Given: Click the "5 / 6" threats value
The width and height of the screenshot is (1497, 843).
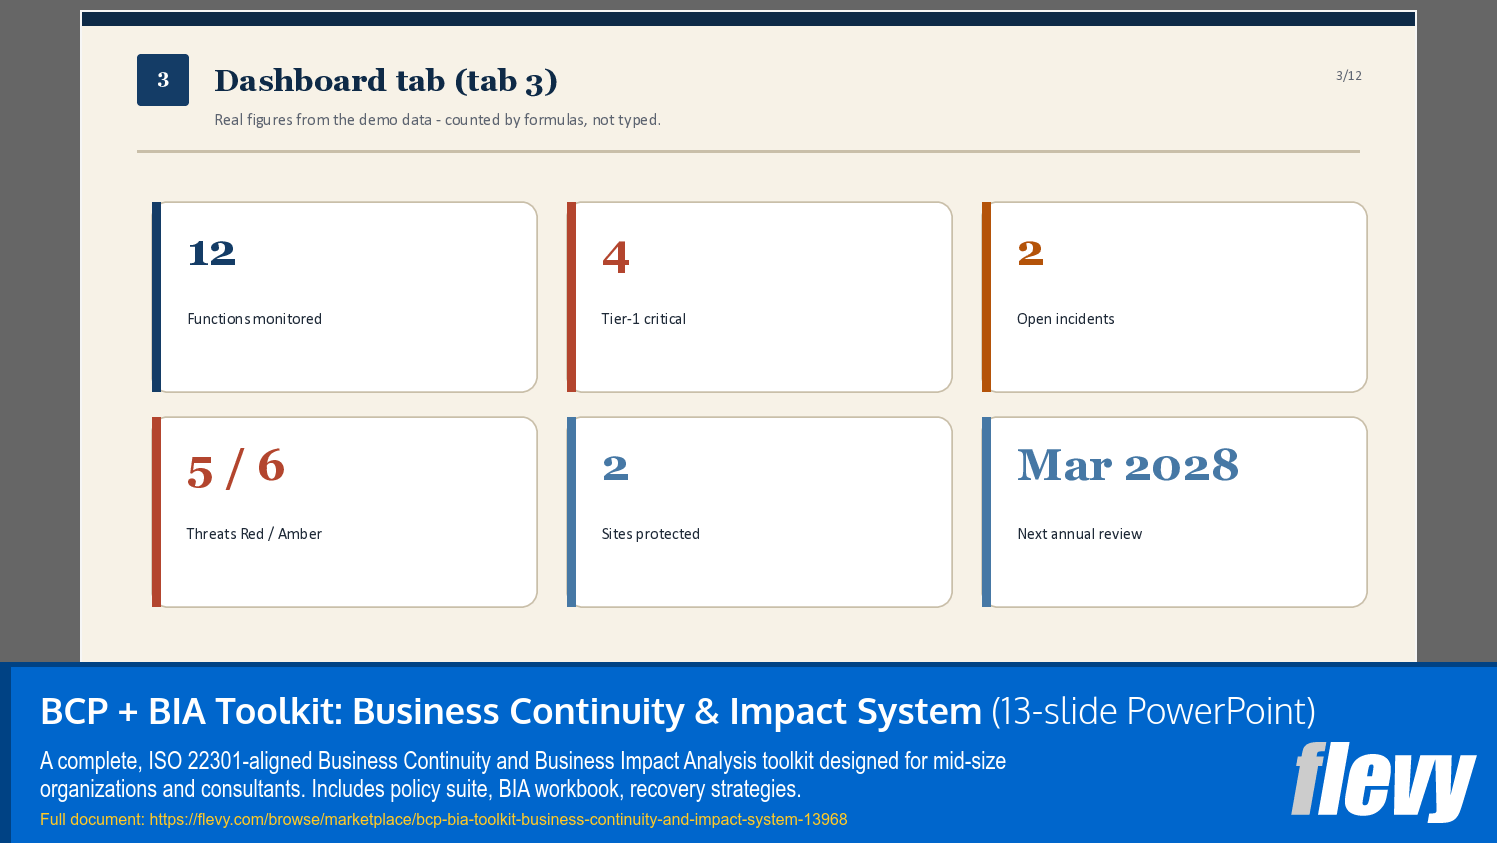Looking at the screenshot, I should (236, 468).
